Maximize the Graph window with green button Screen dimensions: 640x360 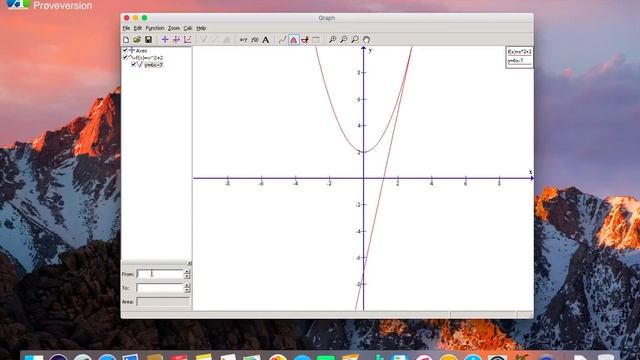(x=144, y=18)
